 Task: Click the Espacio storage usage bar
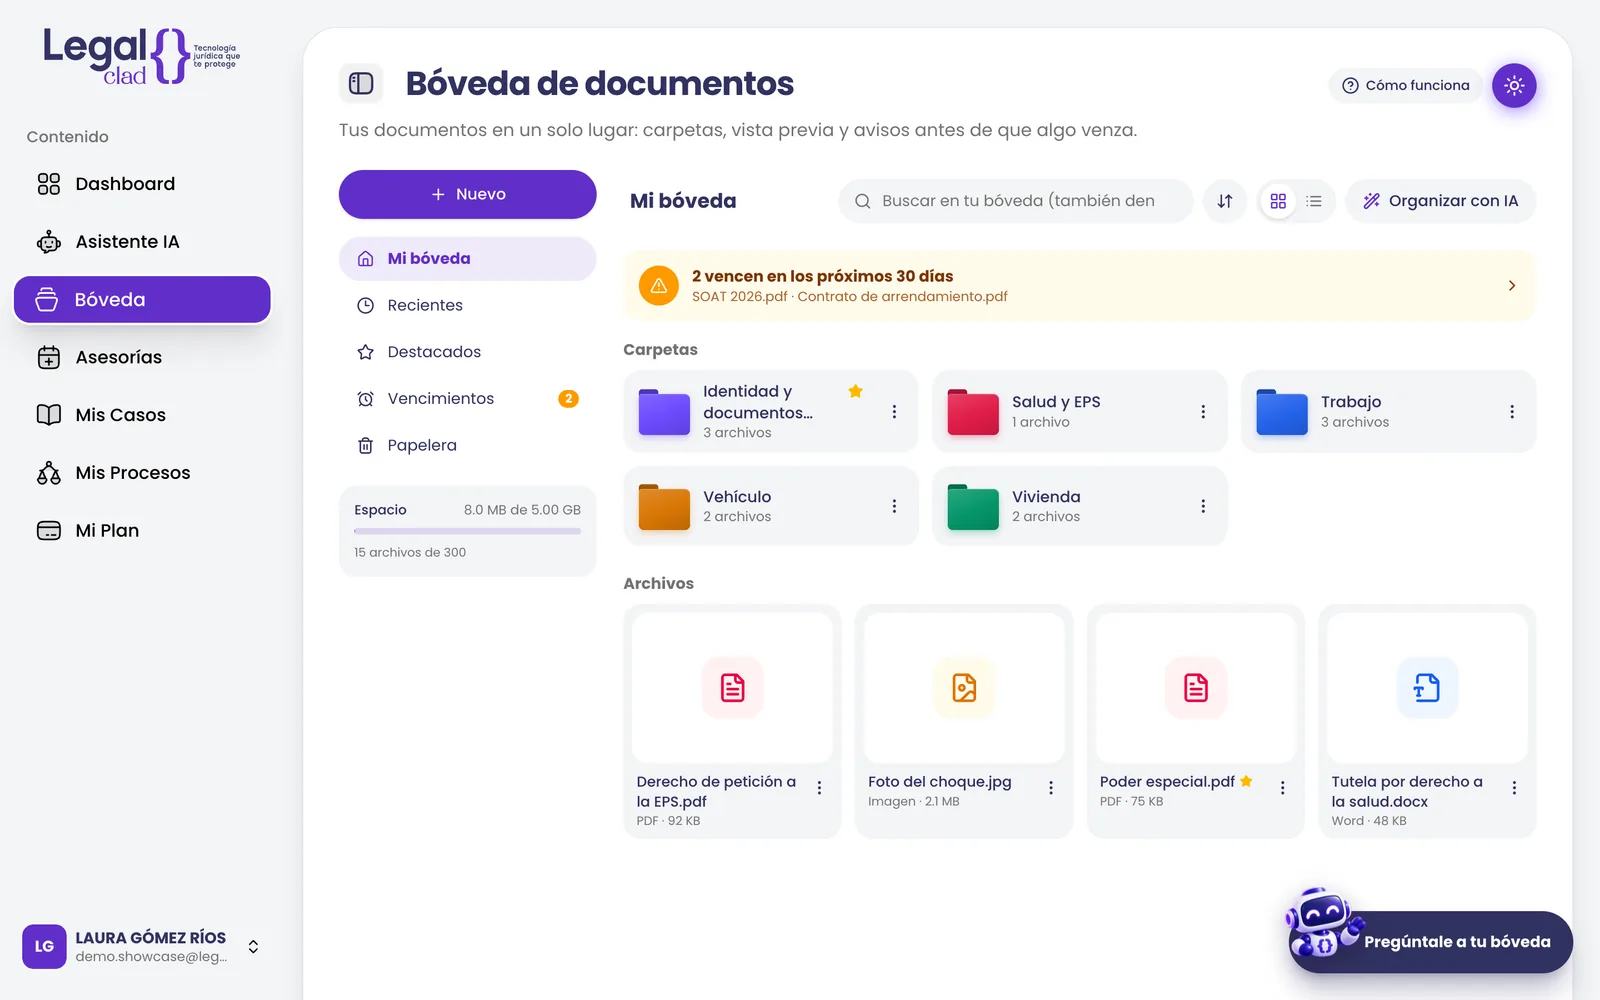[x=467, y=531]
